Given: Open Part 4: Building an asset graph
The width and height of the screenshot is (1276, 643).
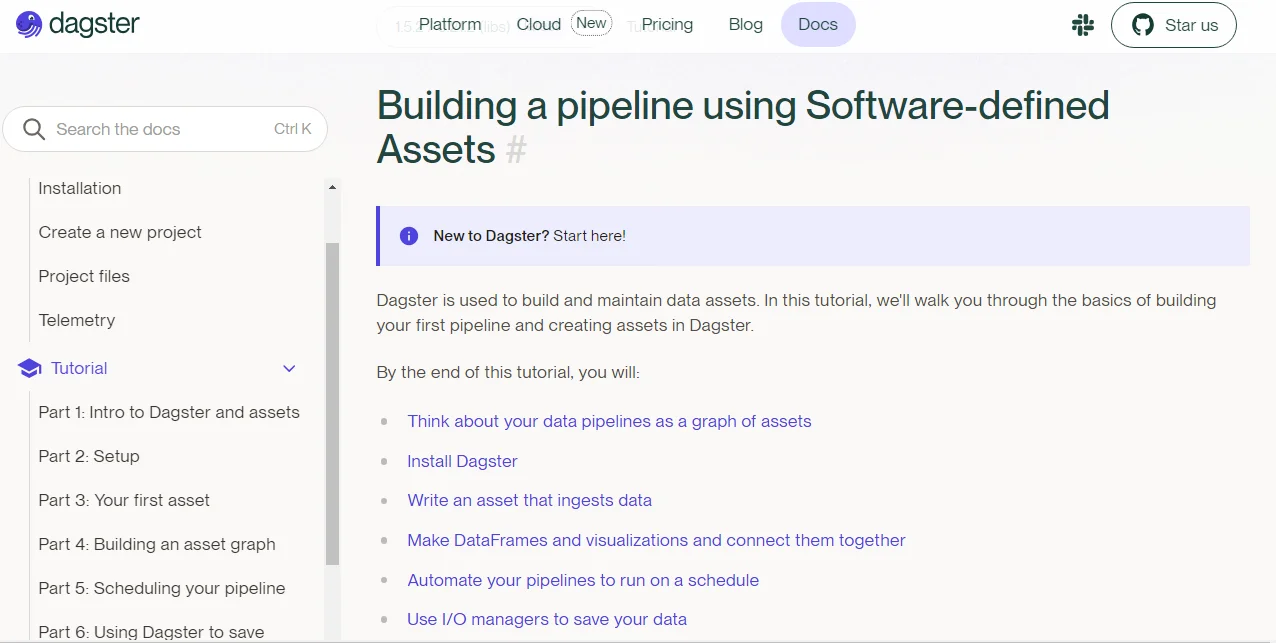Looking at the screenshot, I should (157, 544).
